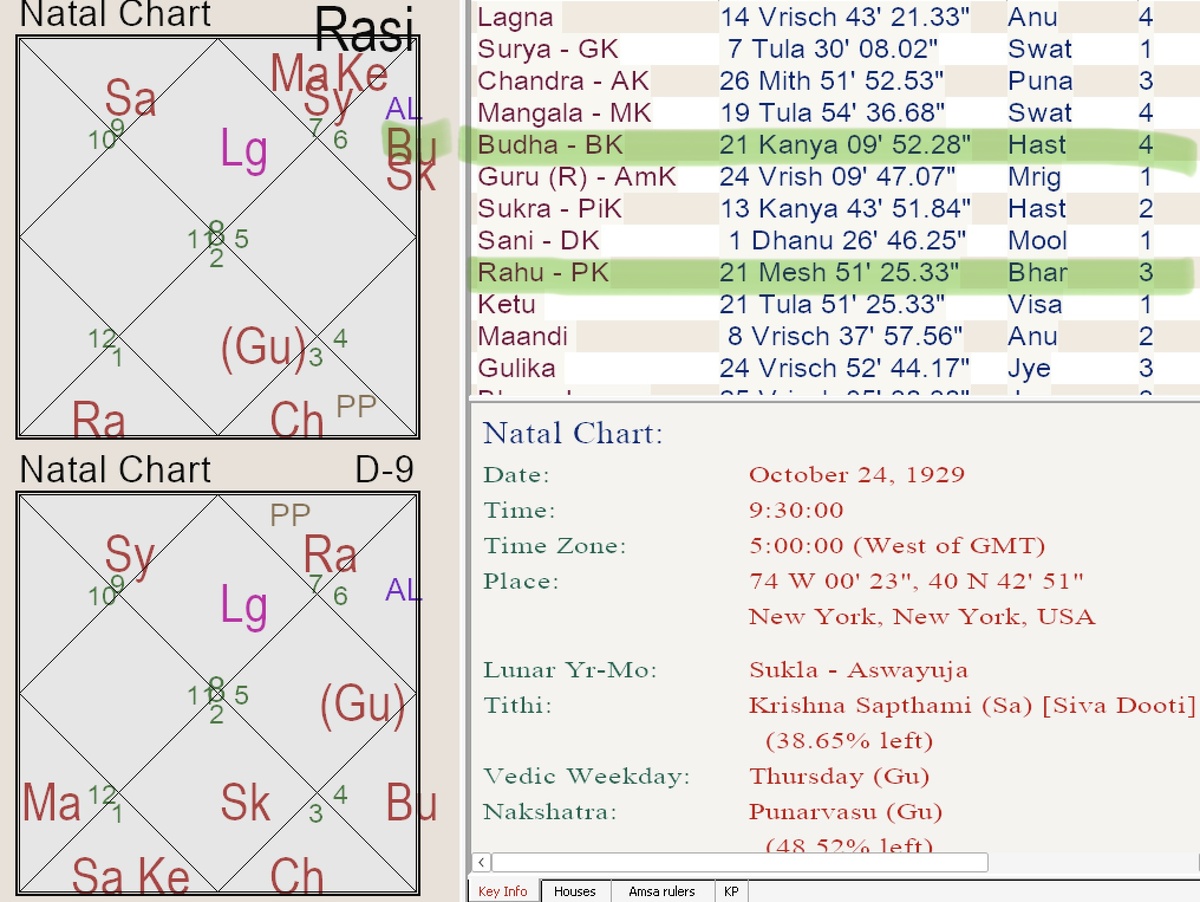
Task: Select the Sani - DK row
Action: point(835,241)
